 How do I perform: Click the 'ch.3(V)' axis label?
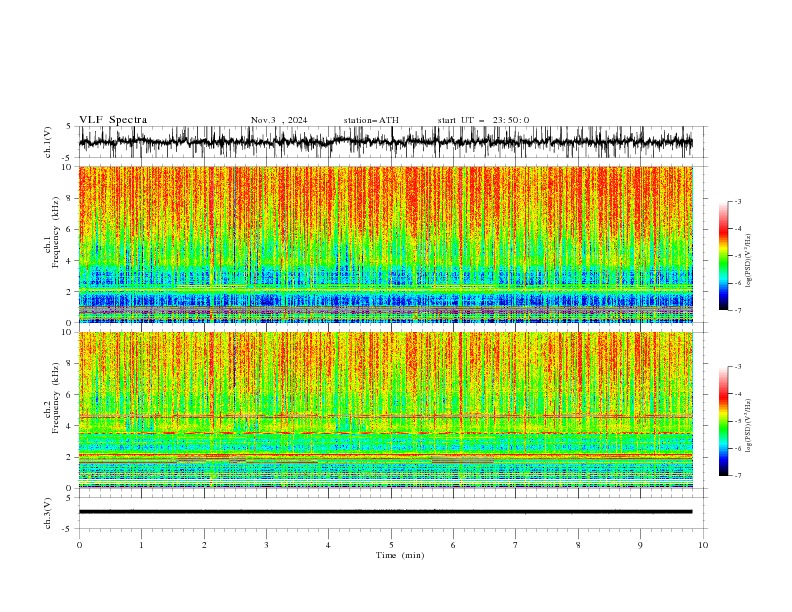48,513
